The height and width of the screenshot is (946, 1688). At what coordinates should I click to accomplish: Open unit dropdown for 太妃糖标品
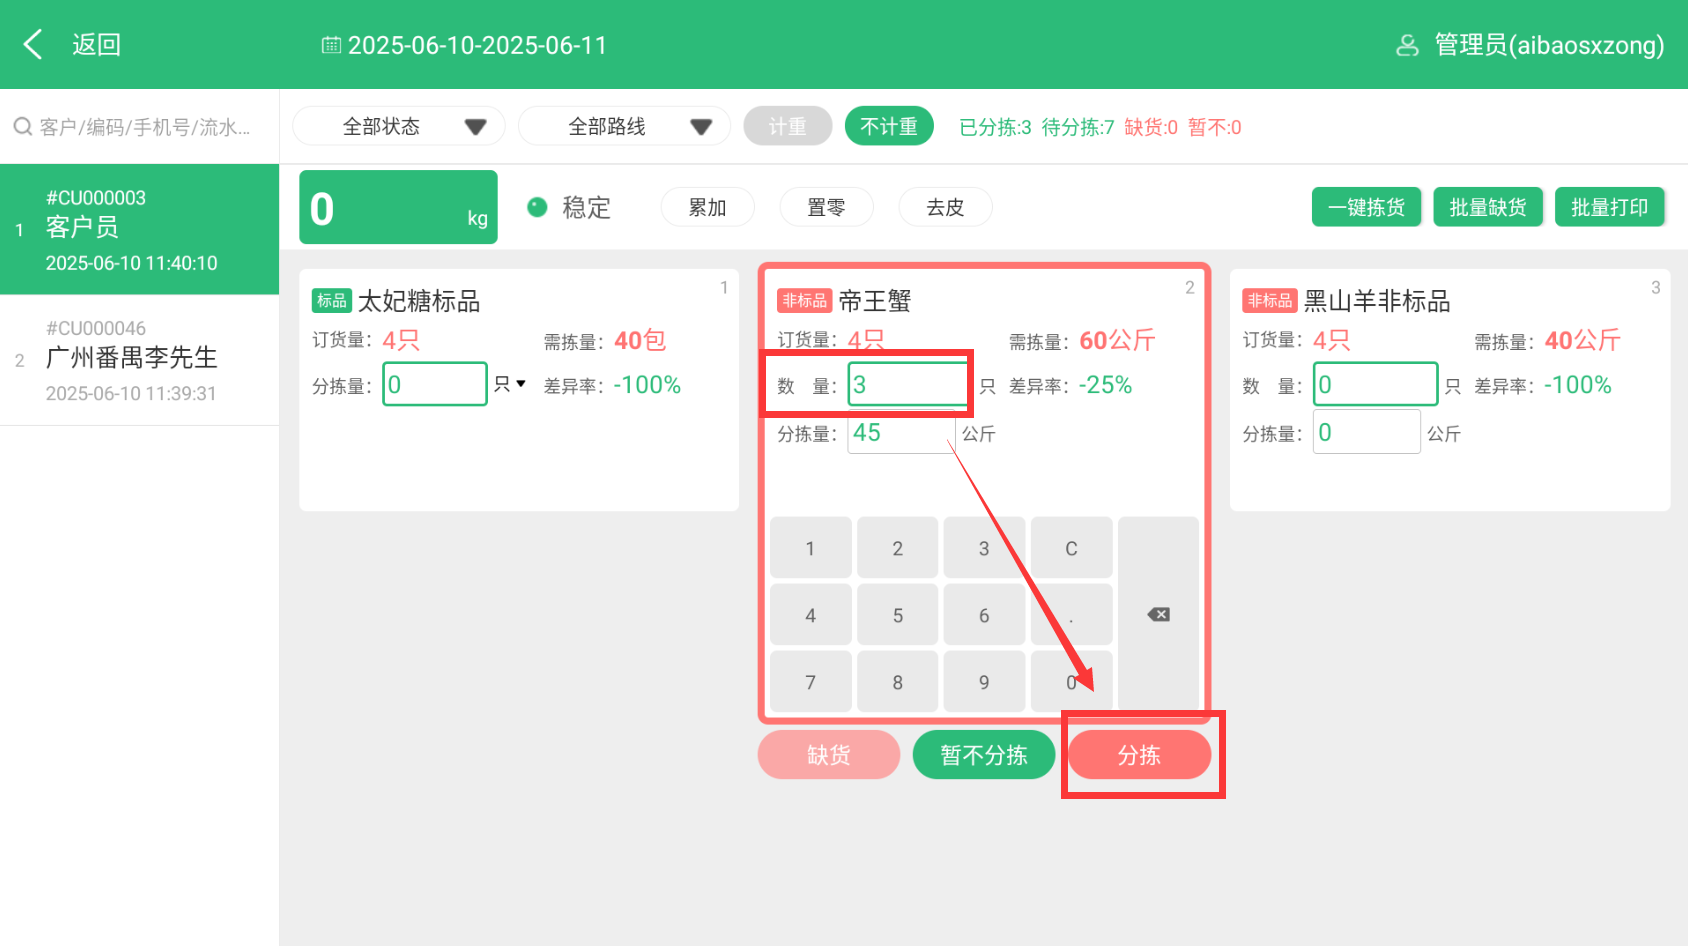tap(510, 384)
